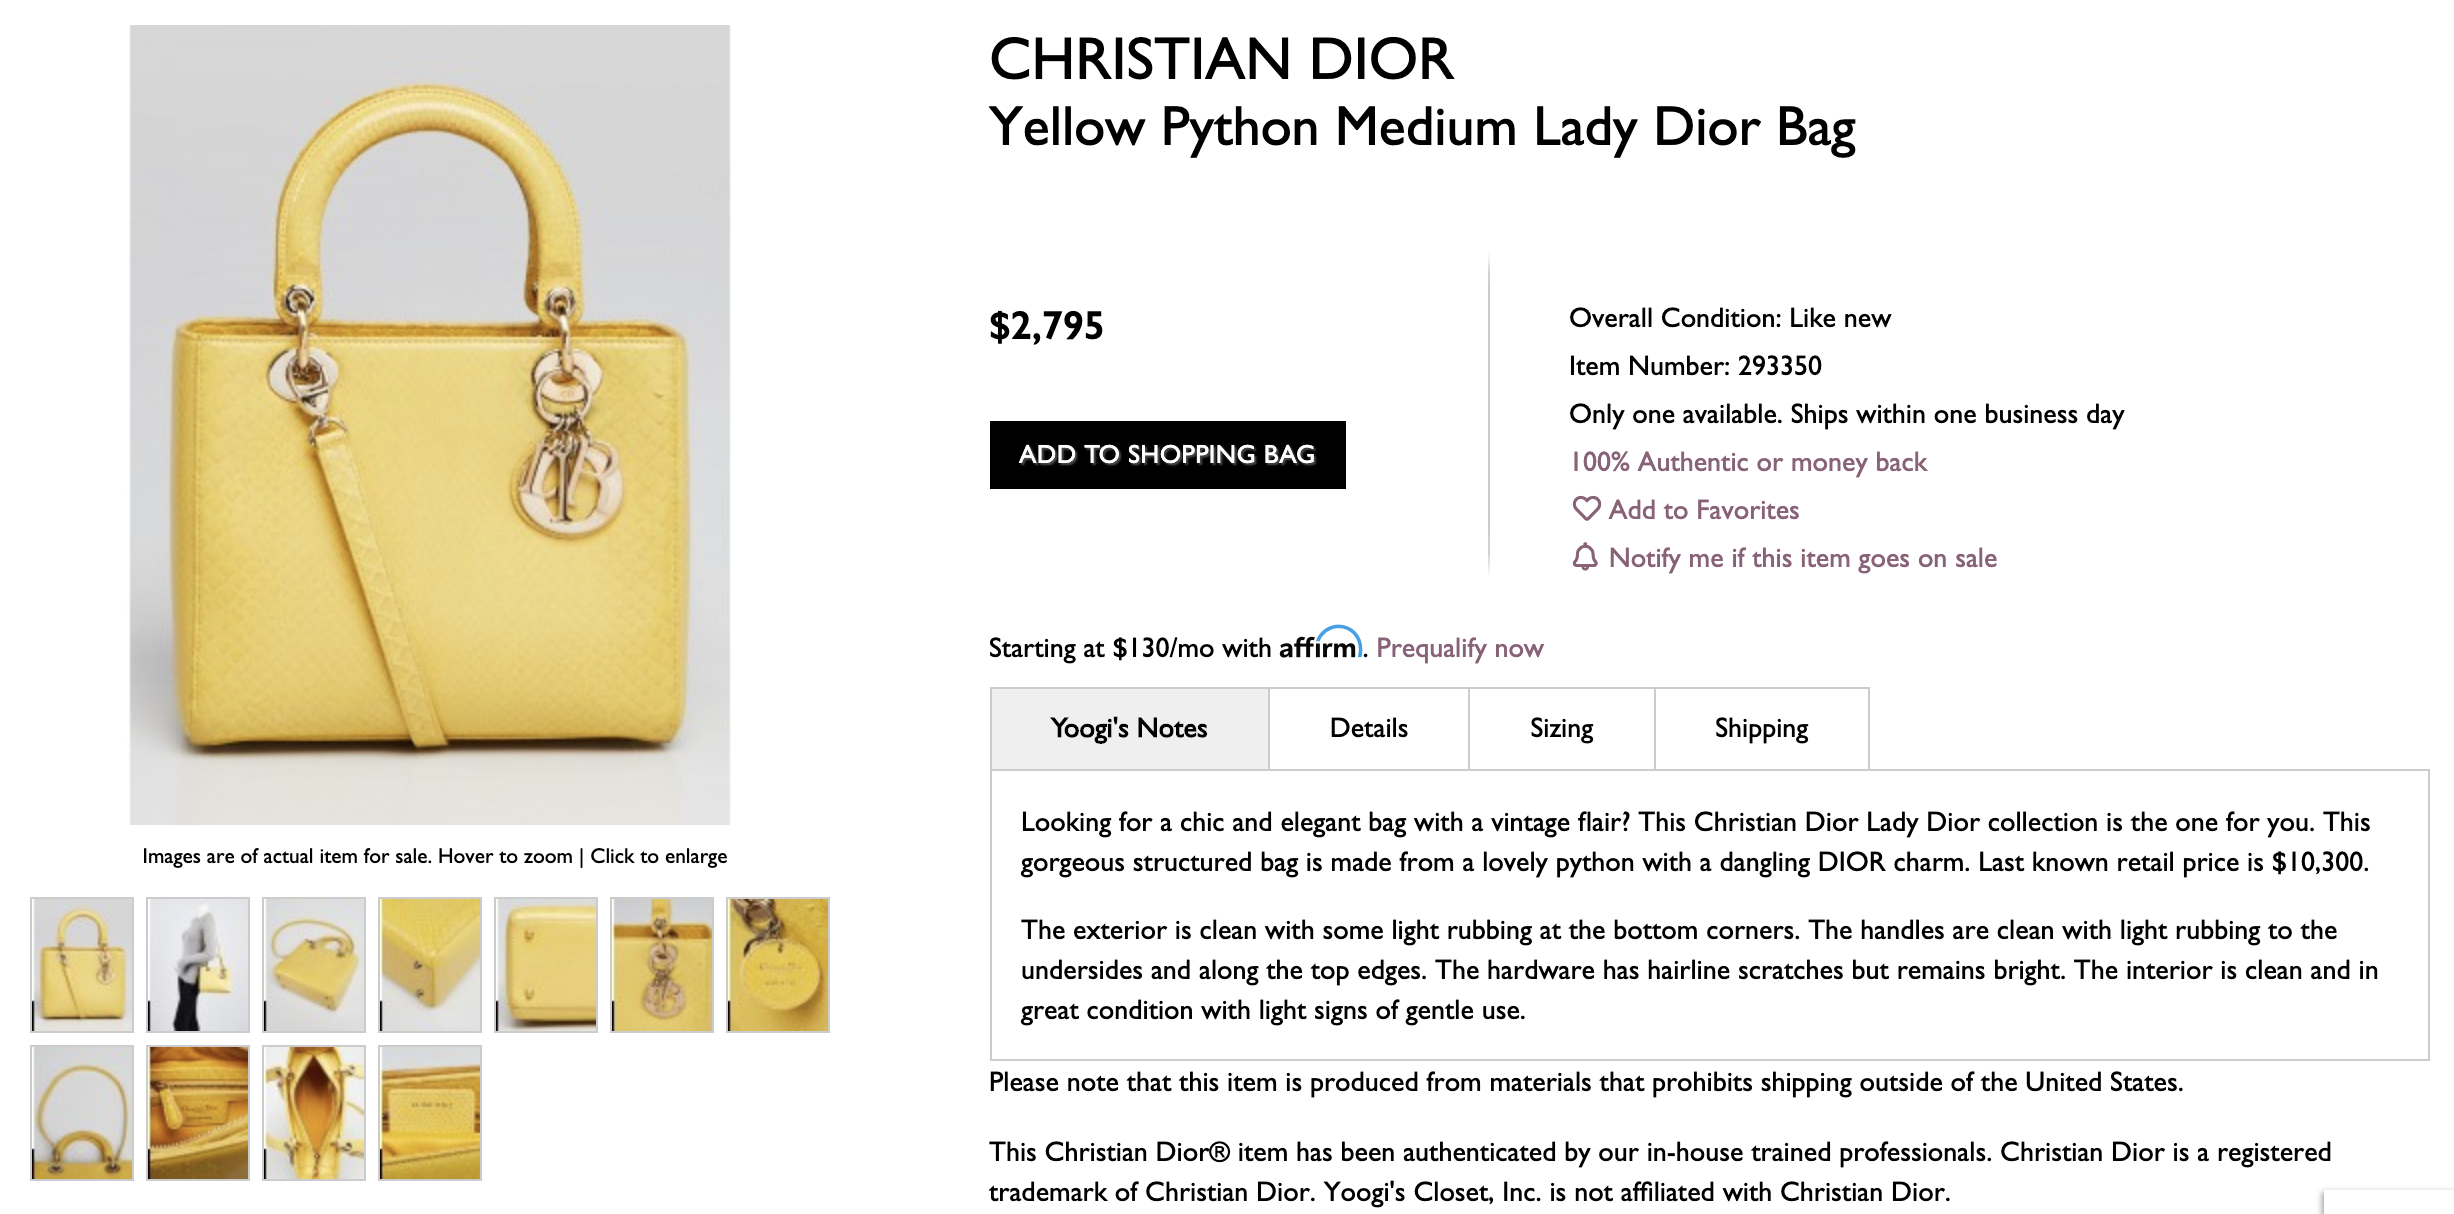The width and height of the screenshot is (2454, 1214).
Task: Enlarge the main yellow bag product image
Action: (430, 425)
